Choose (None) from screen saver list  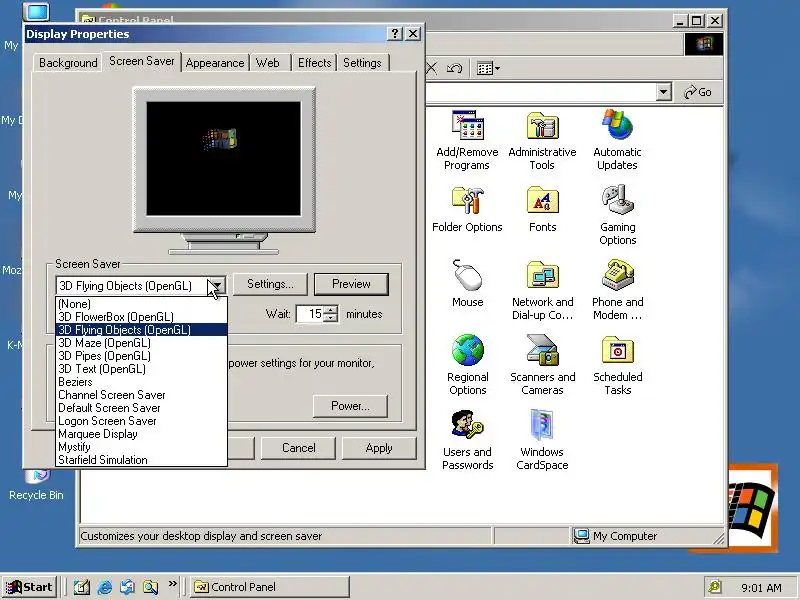click(141, 304)
